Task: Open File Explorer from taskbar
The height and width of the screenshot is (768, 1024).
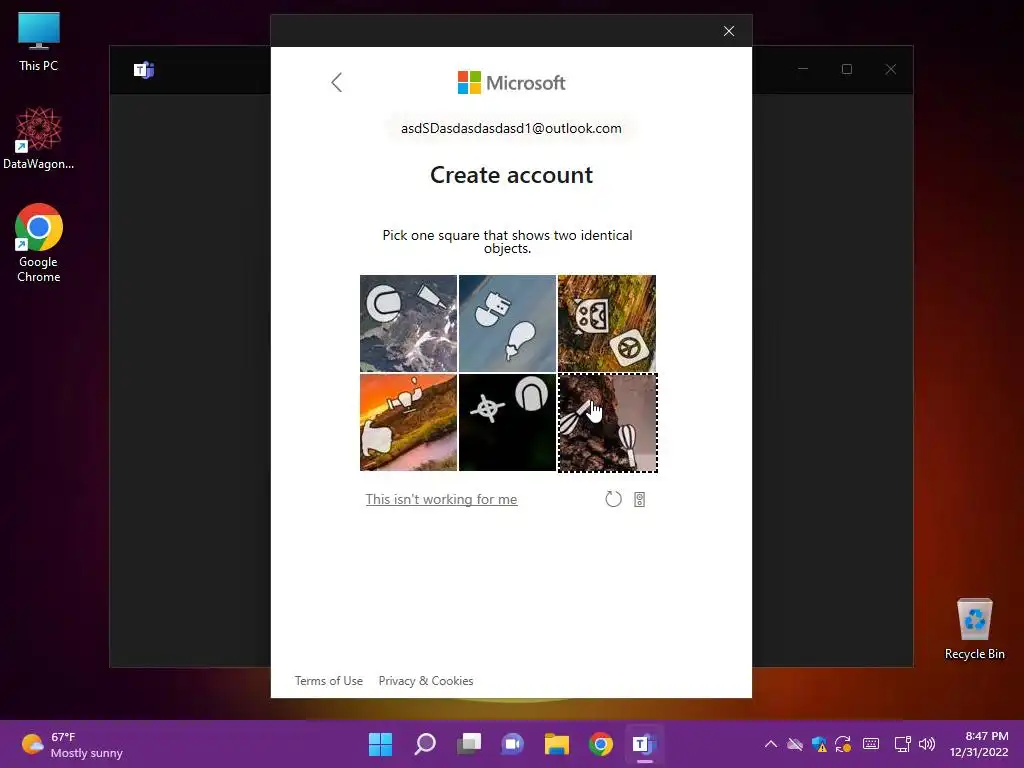Action: (557, 744)
